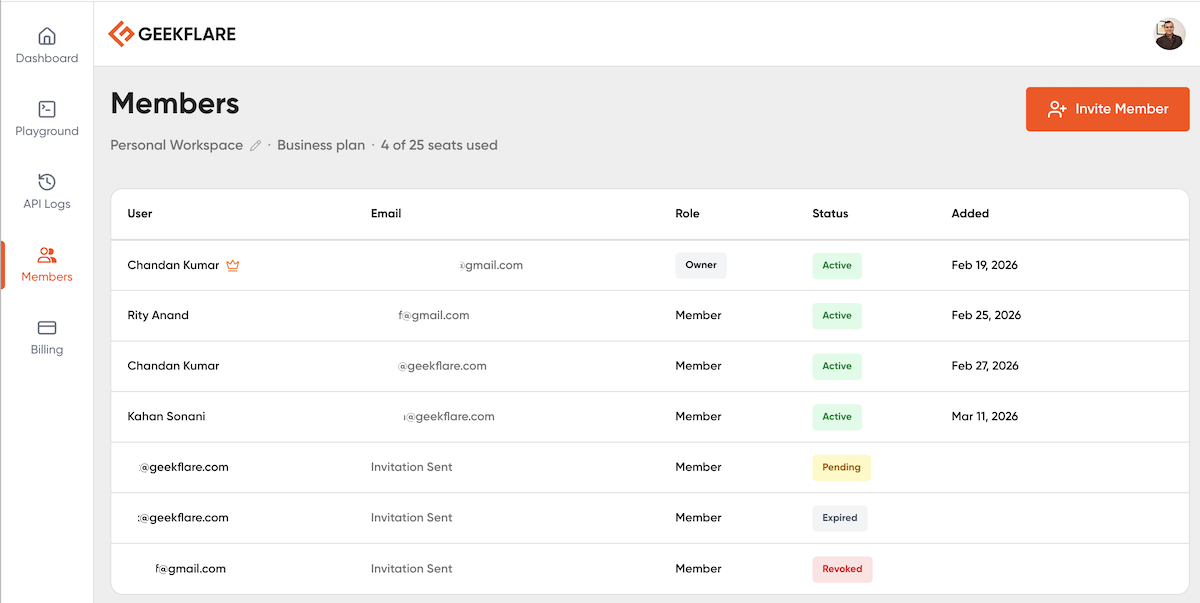Image resolution: width=1200 pixels, height=603 pixels.
Task: Open API Logs history icon
Action: tap(47, 182)
